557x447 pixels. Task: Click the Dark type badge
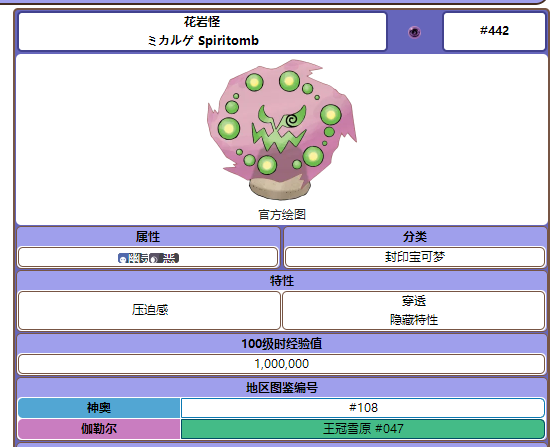[164, 258]
